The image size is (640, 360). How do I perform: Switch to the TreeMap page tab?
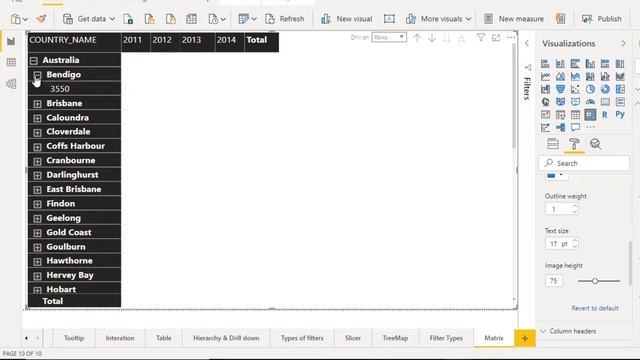point(395,338)
